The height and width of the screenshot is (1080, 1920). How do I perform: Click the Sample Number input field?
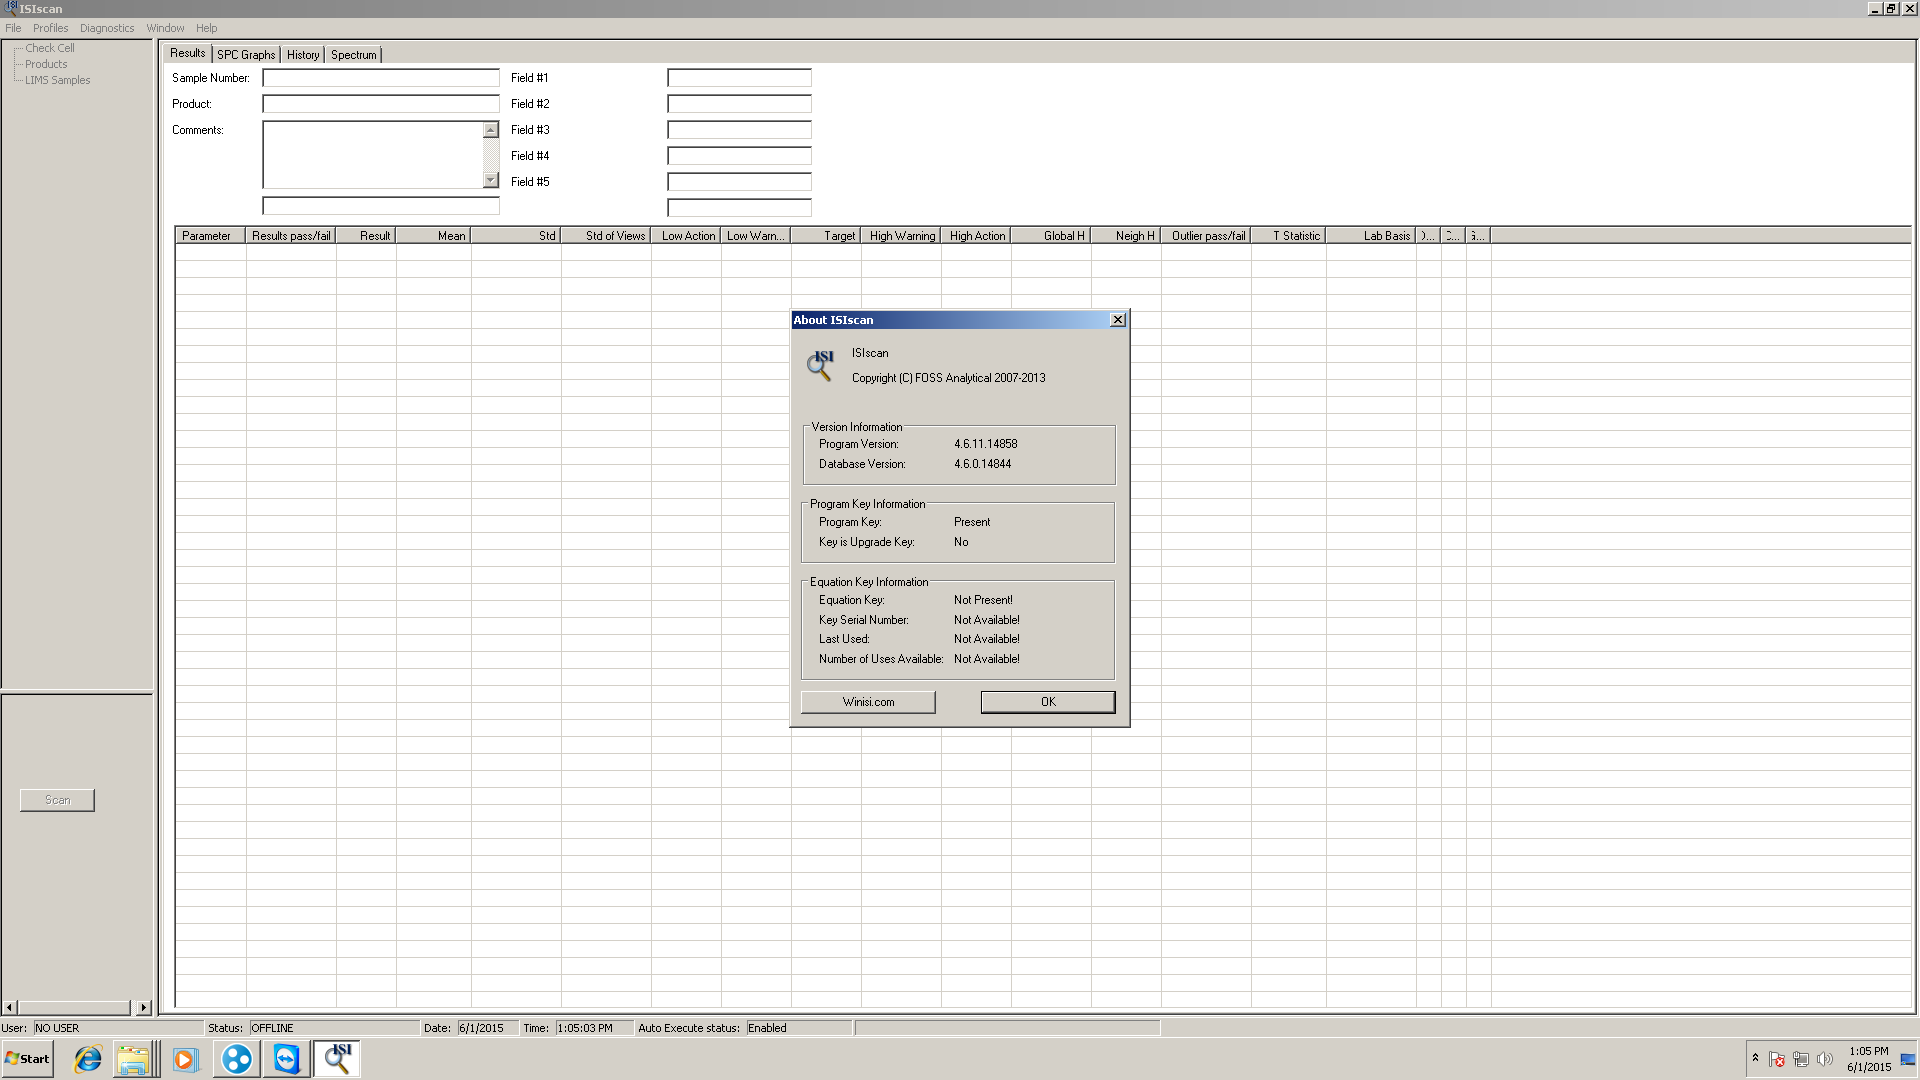[380, 78]
